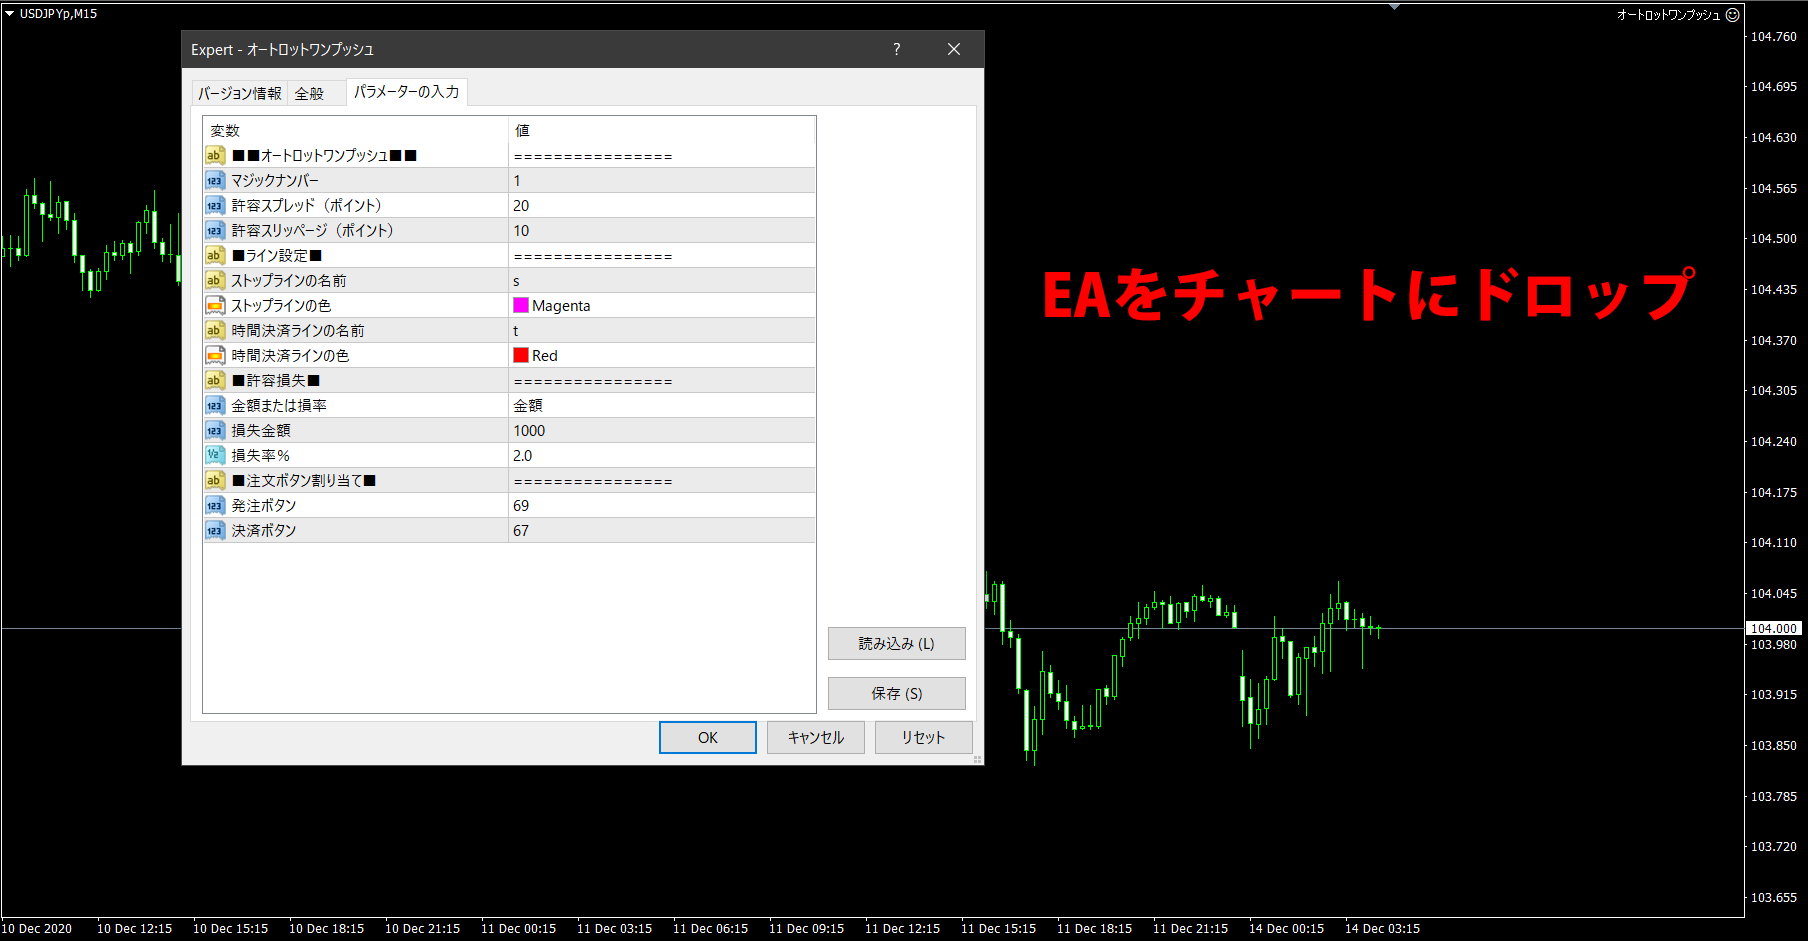Open the USDJPYp chart symbol dropdown arrow
1808x941 pixels.
coord(10,14)
